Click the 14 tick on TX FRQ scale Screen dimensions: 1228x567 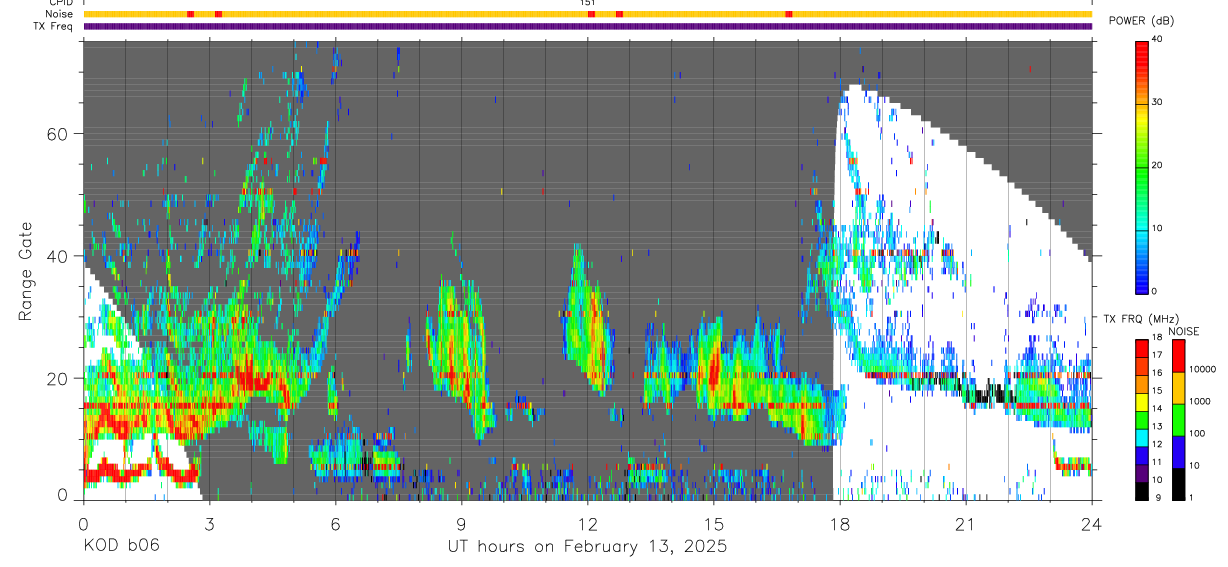coord(1157,409)
